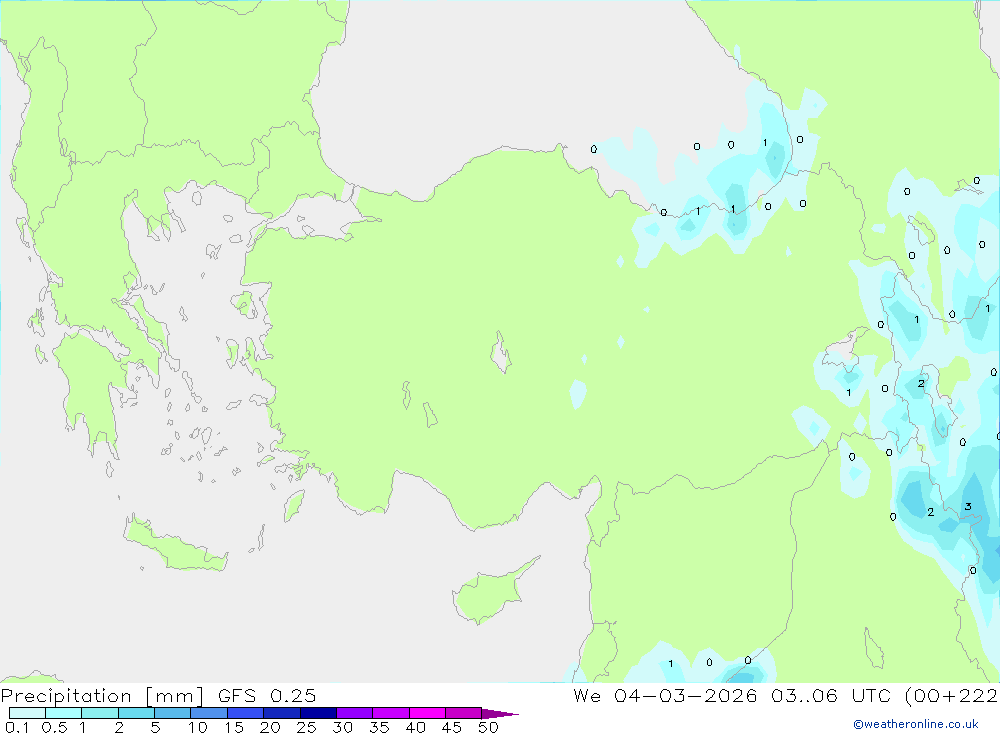1000x733 pixels.
Task: Click the '15' legend scale label
Action: (234, 727)
